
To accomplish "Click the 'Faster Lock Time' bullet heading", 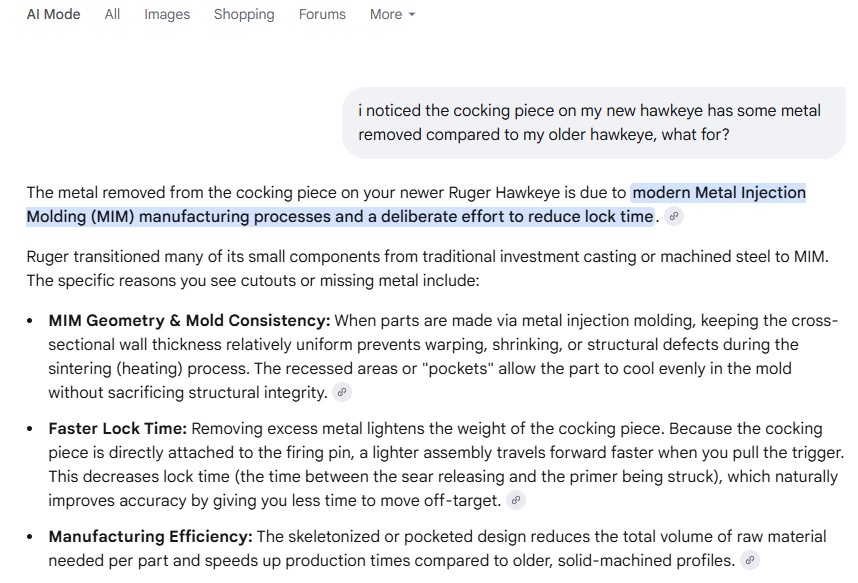I will [118, 428].
